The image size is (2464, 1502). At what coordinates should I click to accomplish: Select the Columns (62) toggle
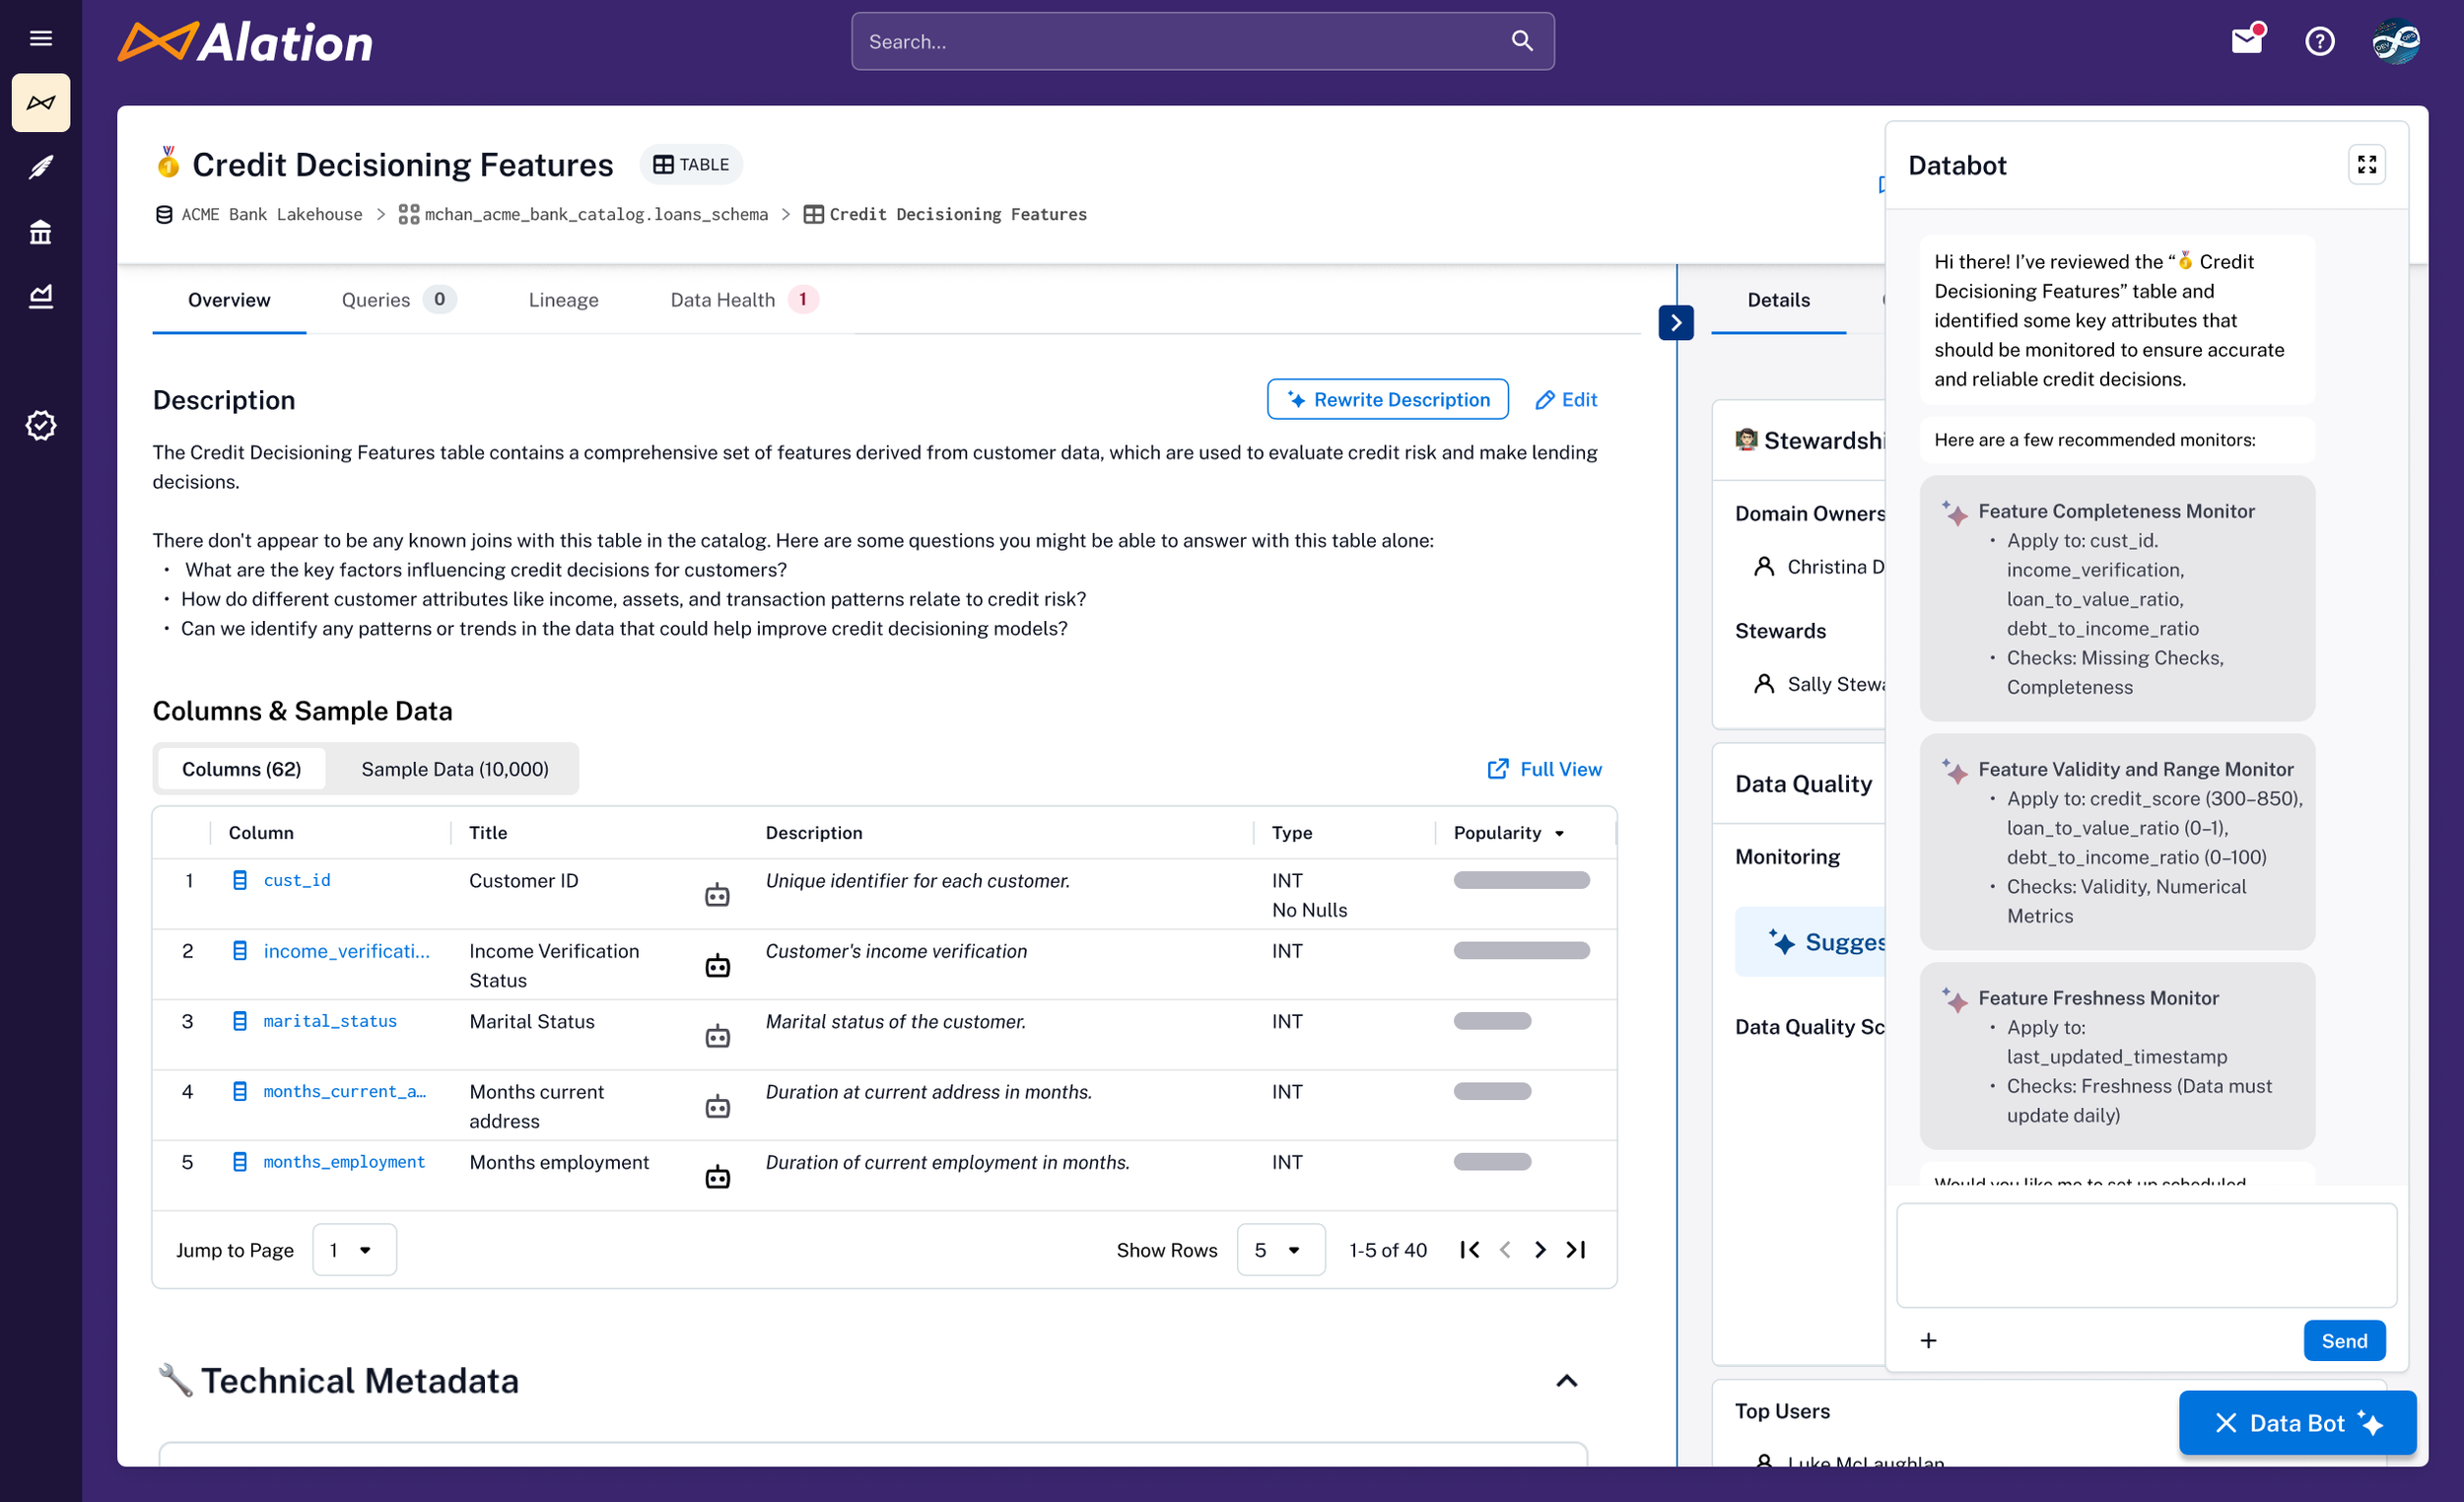pos(241,769)
